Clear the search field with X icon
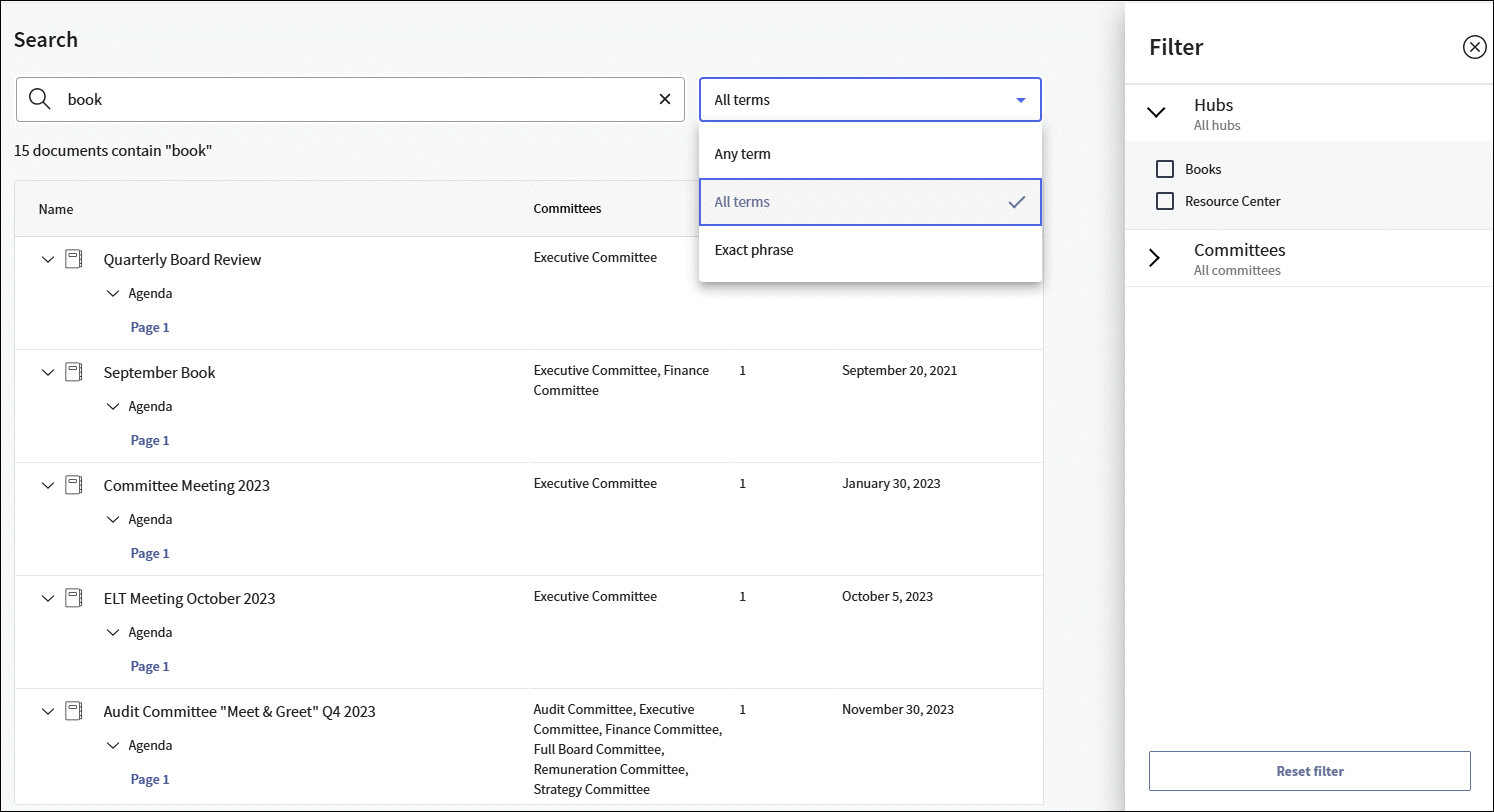The height and width of the screenshot is (812, 1494). [665, 100]
